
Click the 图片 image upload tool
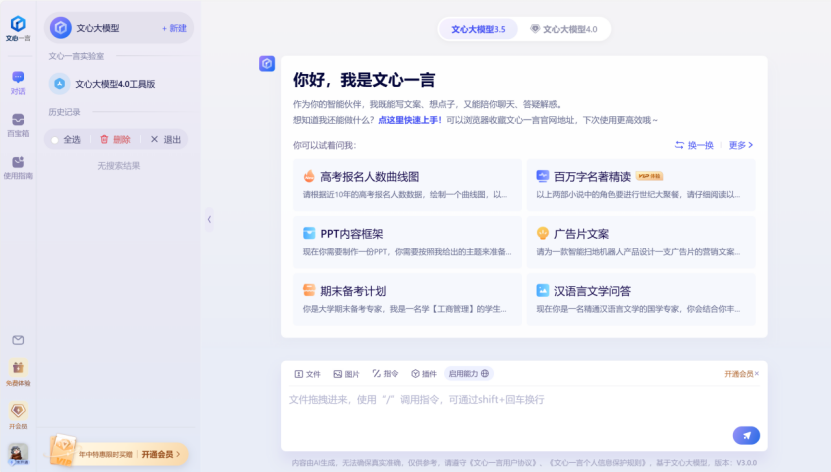(346, 374)
